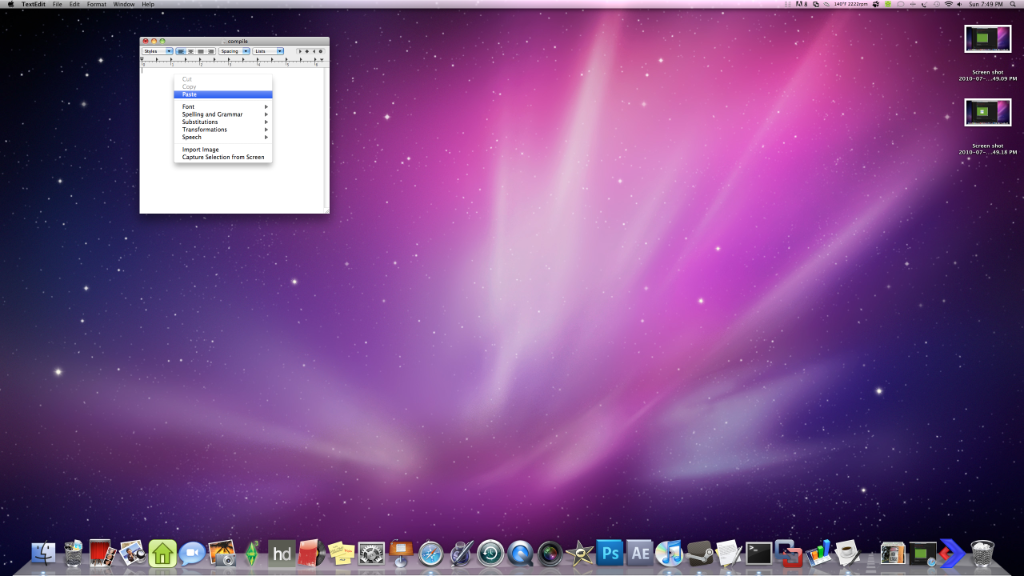1024x576 pixels.
Task: Open the Spacing dropdown
Action: (233, 51)
